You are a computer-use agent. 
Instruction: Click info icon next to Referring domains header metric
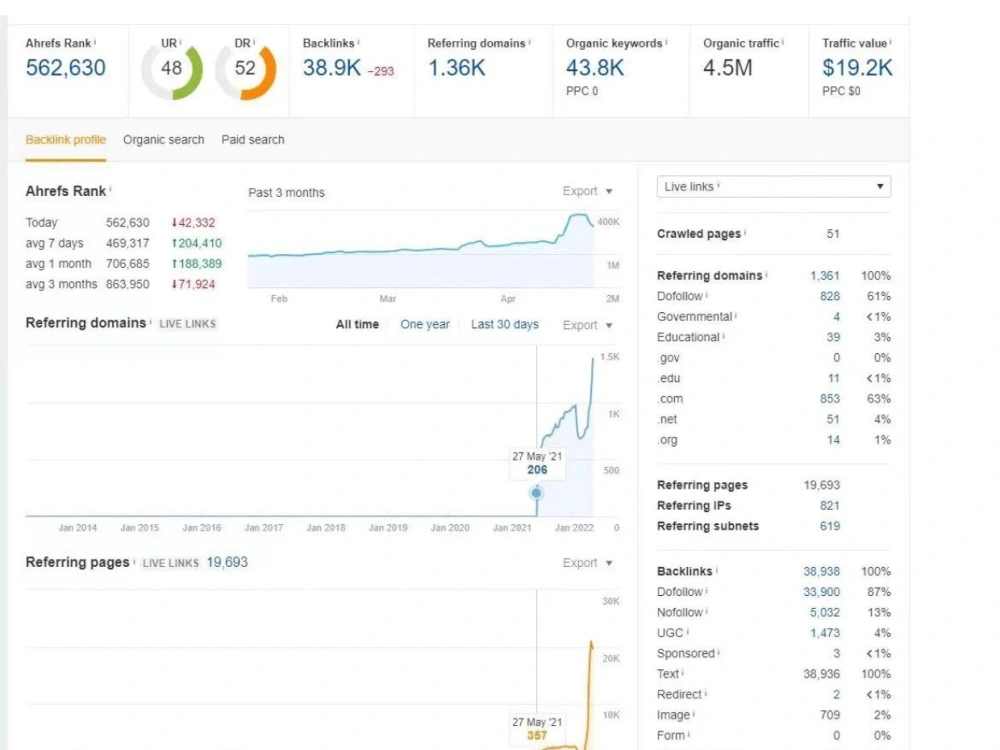(529, 41)
